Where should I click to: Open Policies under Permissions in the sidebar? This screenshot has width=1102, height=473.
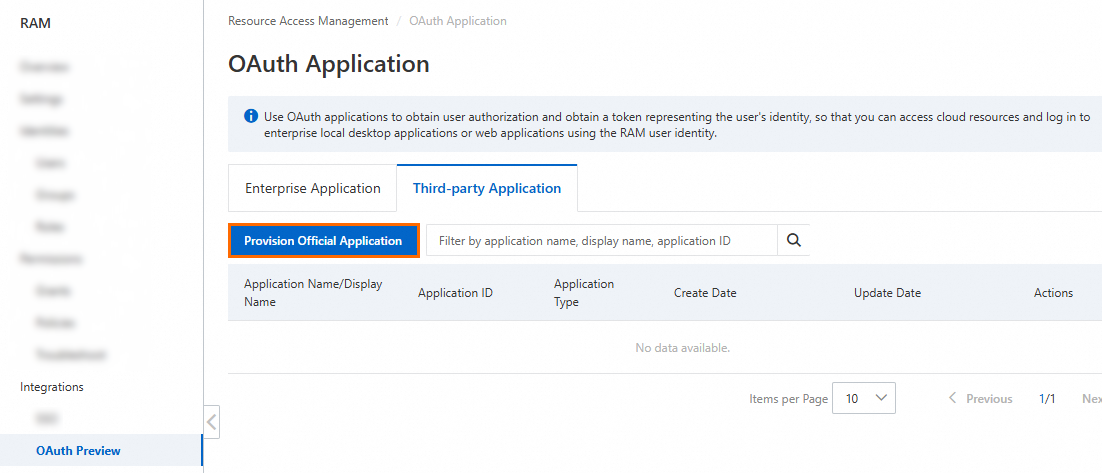[x=56, y=322]
